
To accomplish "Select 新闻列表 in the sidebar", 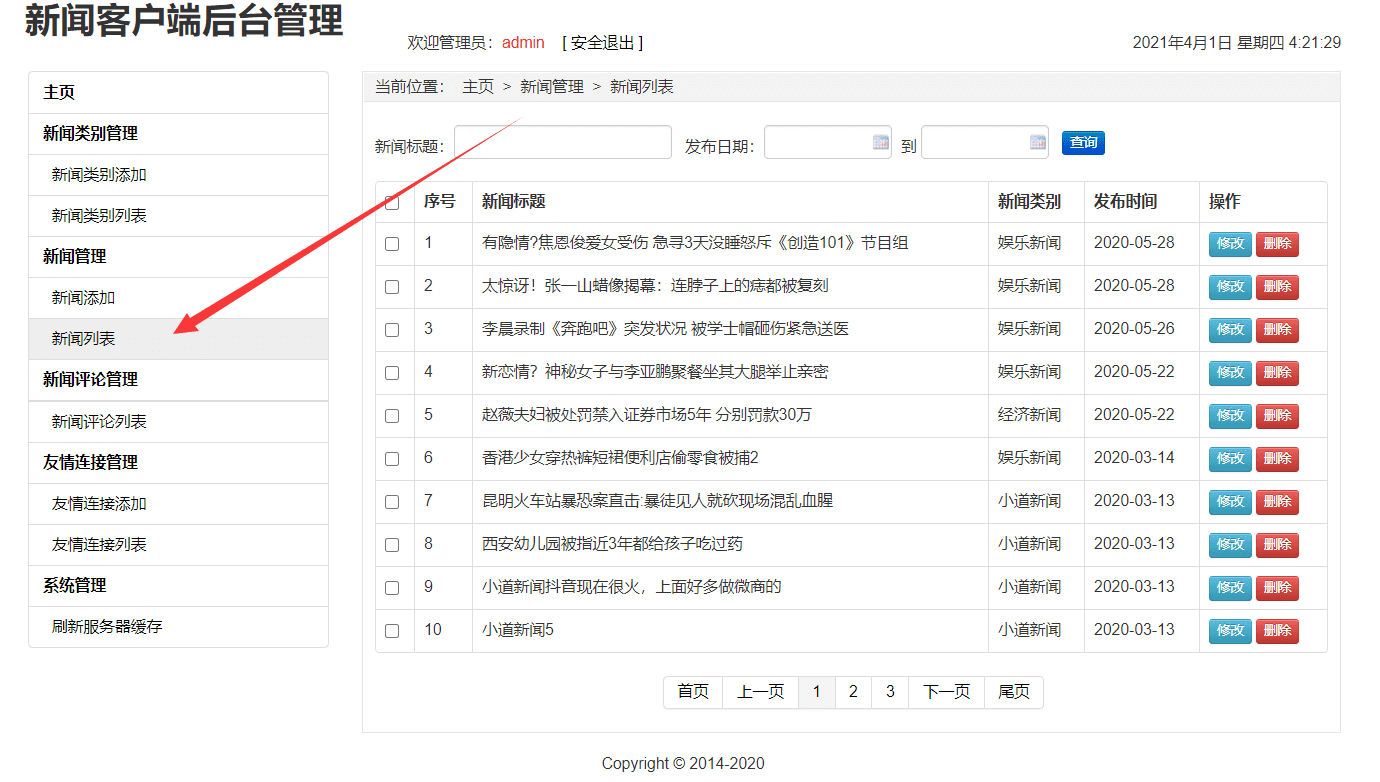I will click(178, 339).
